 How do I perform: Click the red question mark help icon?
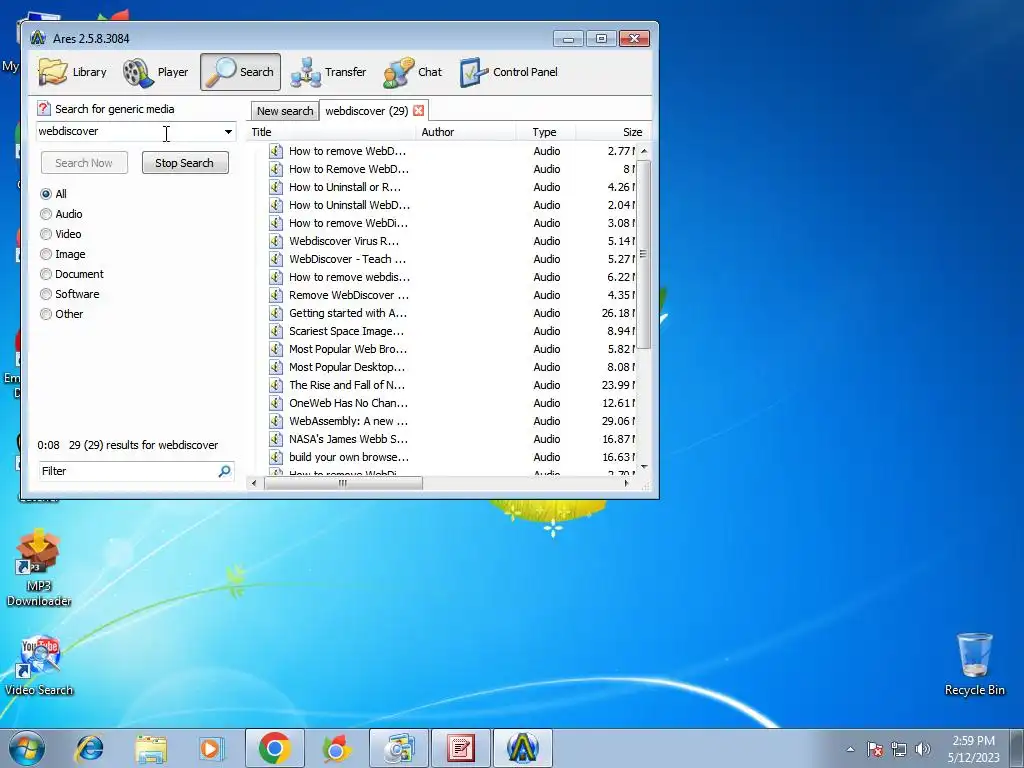pos(44,108)
